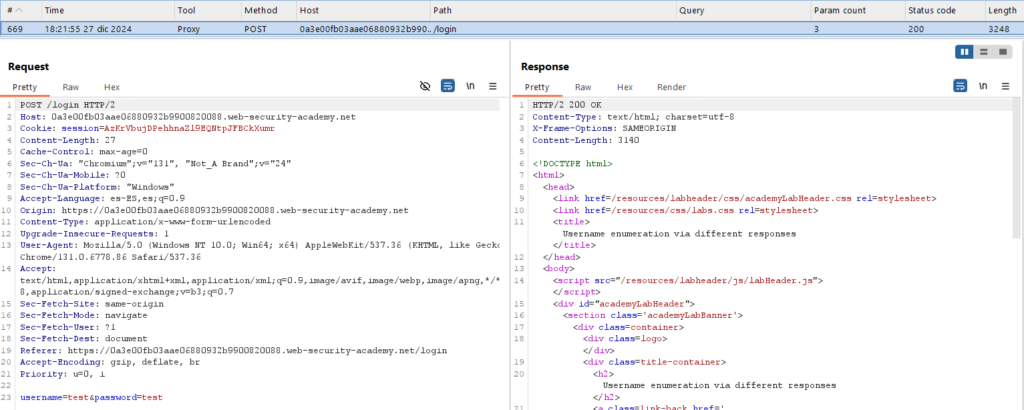Click Request panel heading
This screenshot has height=410, width=1024.
point(28,67)
